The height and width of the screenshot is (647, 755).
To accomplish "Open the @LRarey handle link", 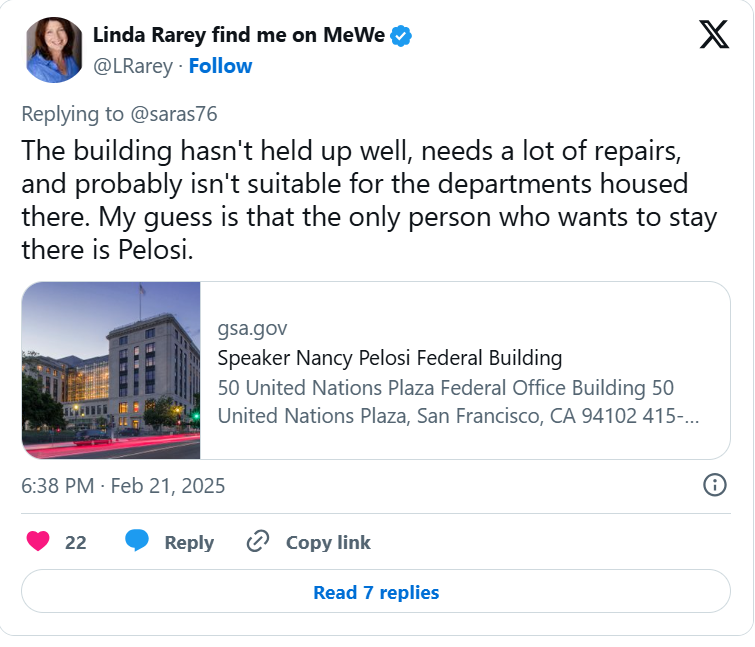I will pos(133,66).
